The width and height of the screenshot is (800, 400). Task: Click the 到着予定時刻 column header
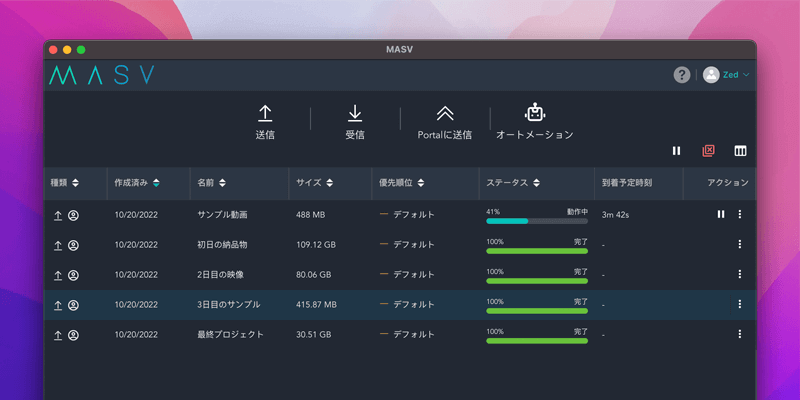point(627,183)
